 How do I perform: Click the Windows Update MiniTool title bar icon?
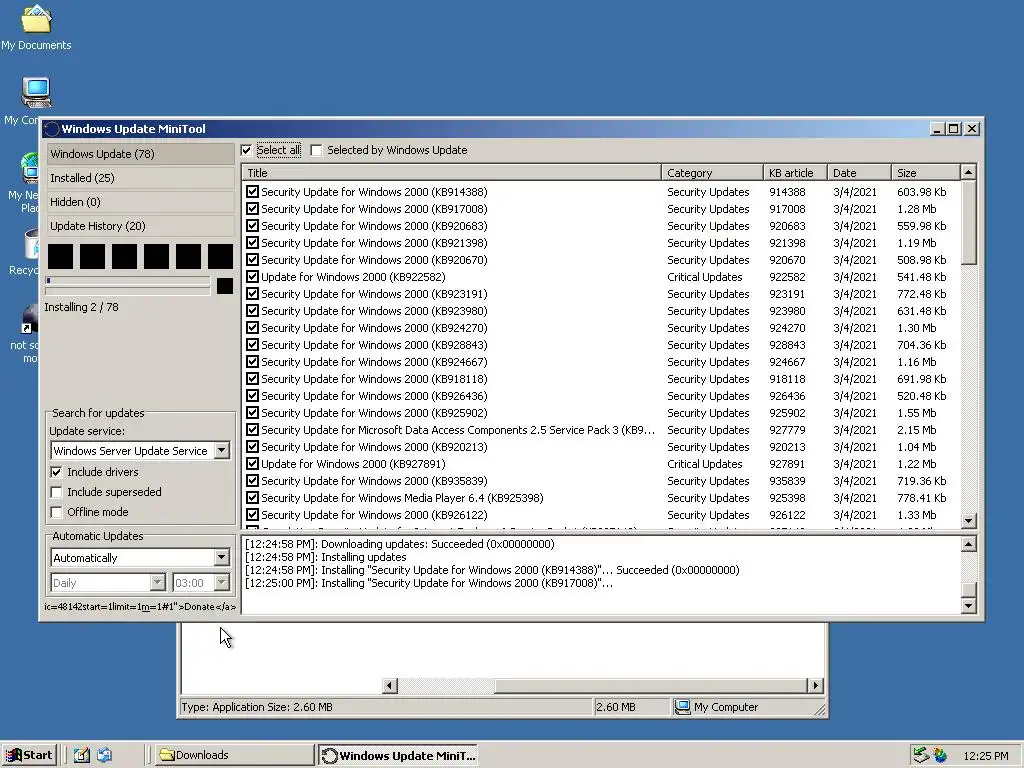52,129
